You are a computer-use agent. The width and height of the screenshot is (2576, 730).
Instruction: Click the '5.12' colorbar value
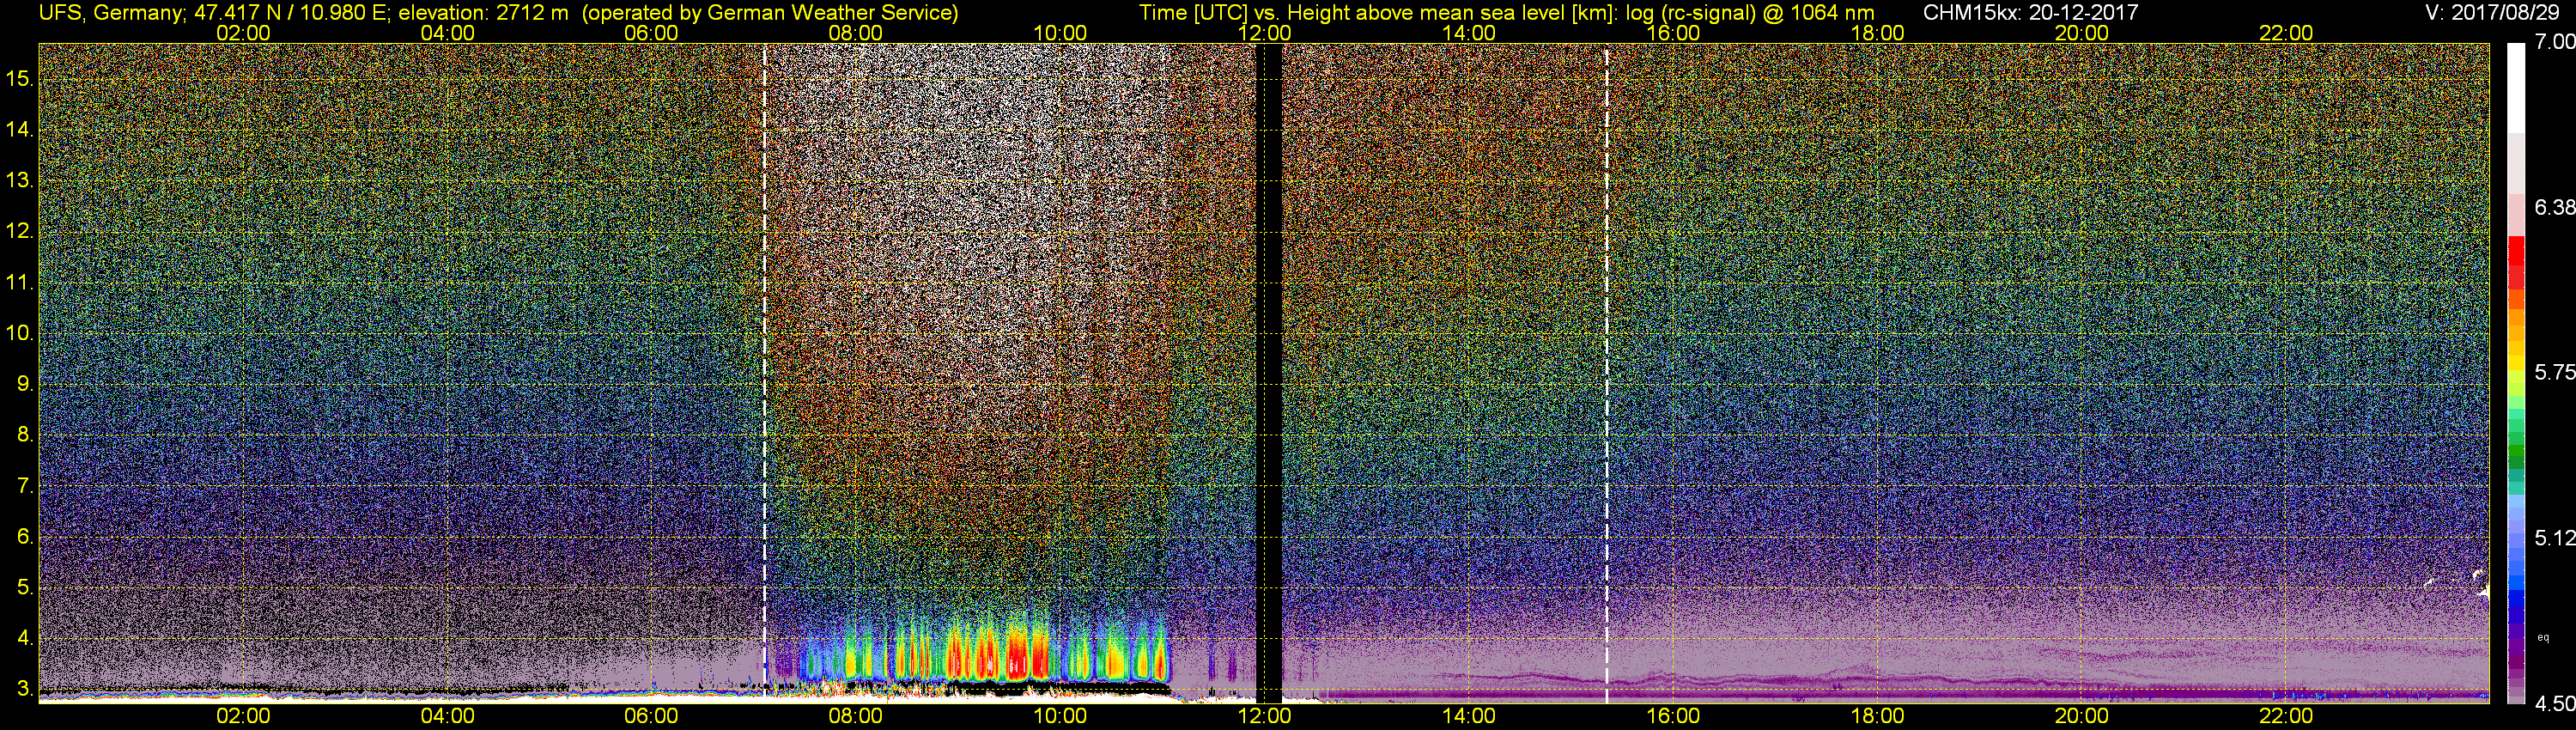point(2555,538)
